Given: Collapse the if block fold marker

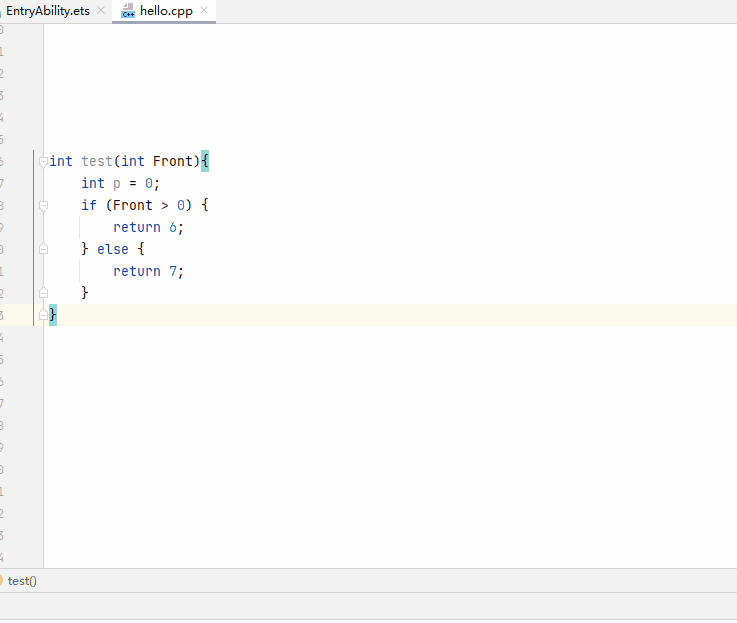Looking at the screenshot, I should pos(43,205).
